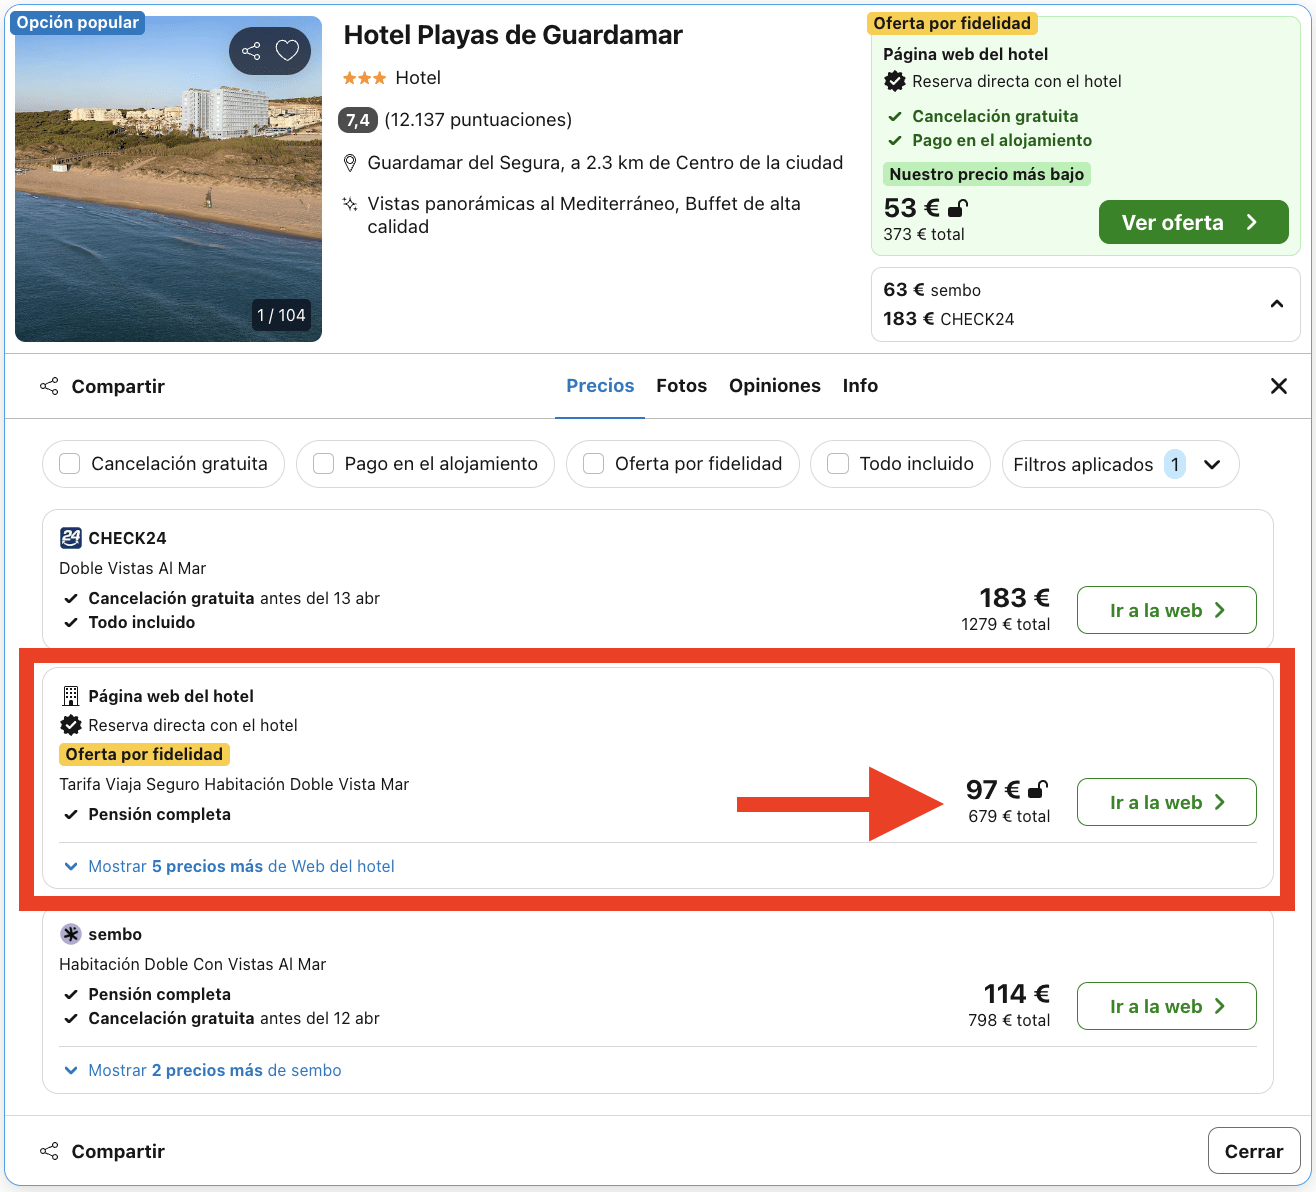
Task: Click the Opción popular label
Action: coord(77,22)
